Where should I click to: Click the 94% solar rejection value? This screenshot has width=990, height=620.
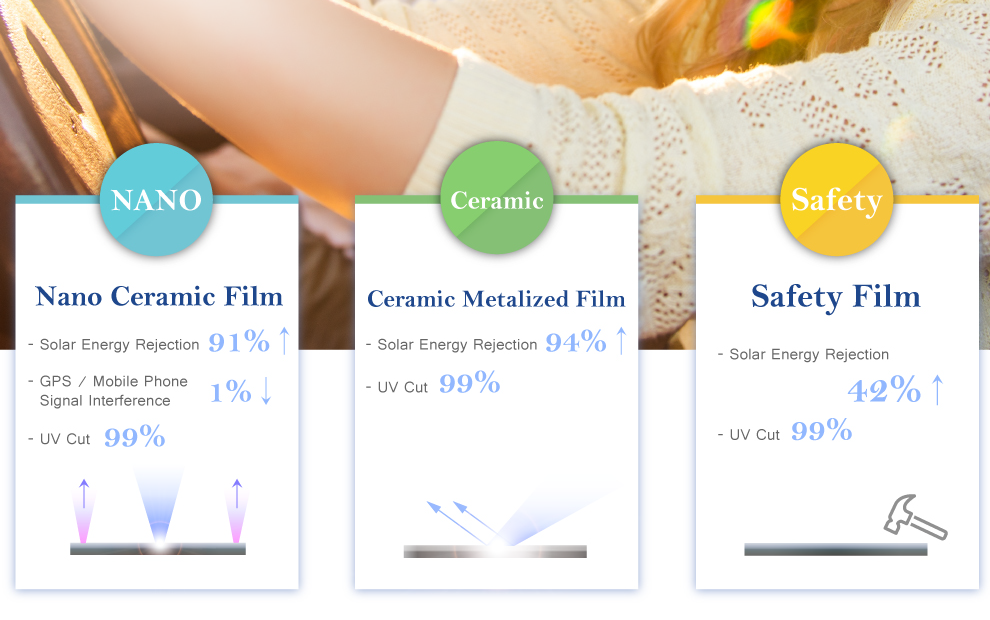click(576, 342)
